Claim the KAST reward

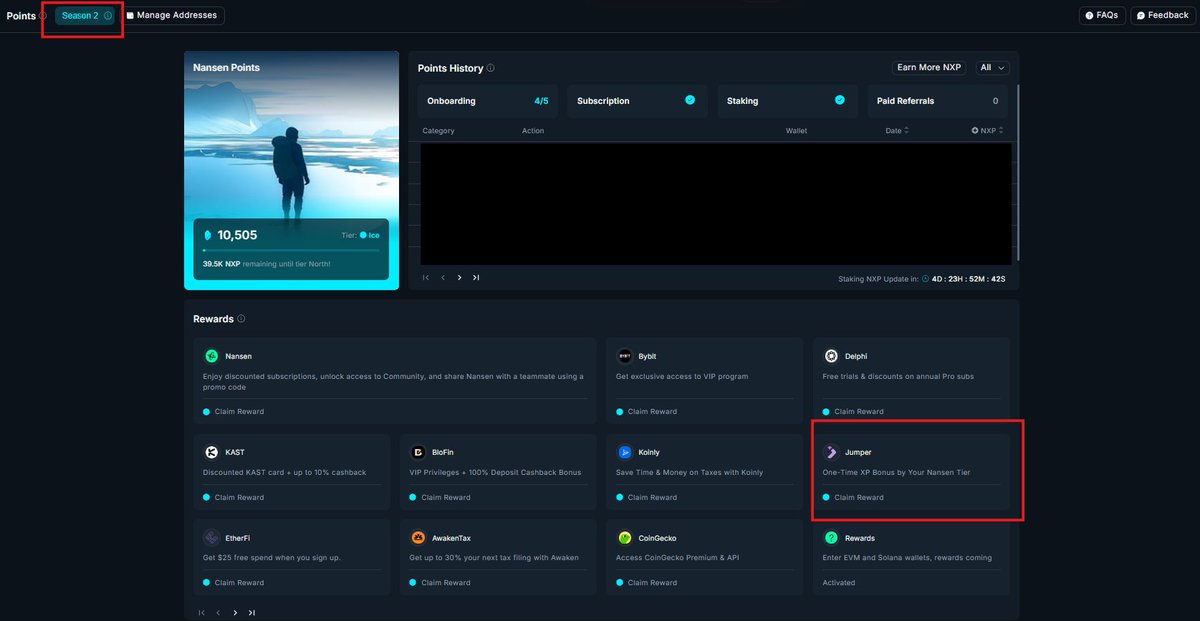(x=234, y=497)
